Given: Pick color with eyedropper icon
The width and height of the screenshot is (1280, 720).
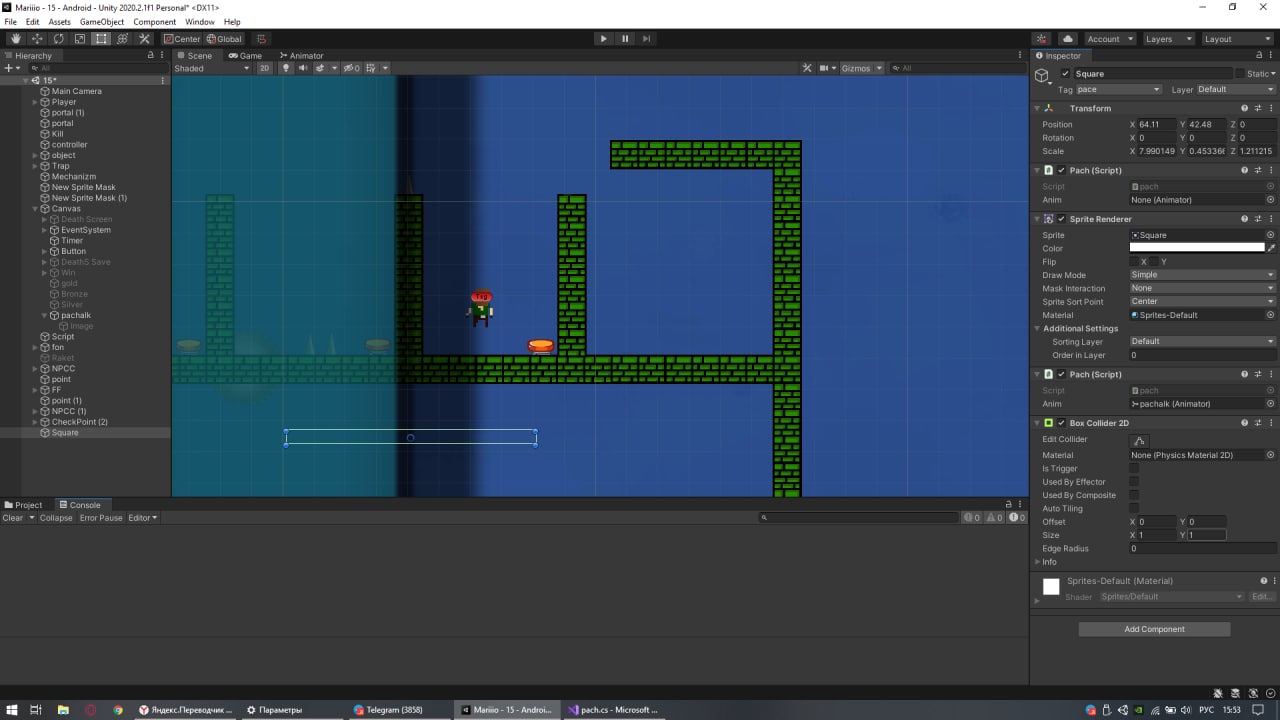Looking at the screenshot, I should click(1271, 248).
